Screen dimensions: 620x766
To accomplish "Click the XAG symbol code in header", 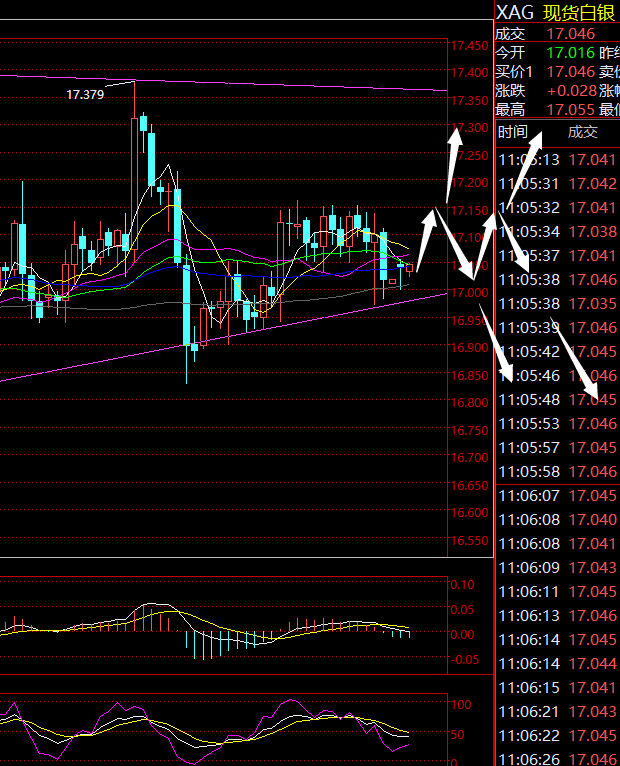I will click(515, 13).
